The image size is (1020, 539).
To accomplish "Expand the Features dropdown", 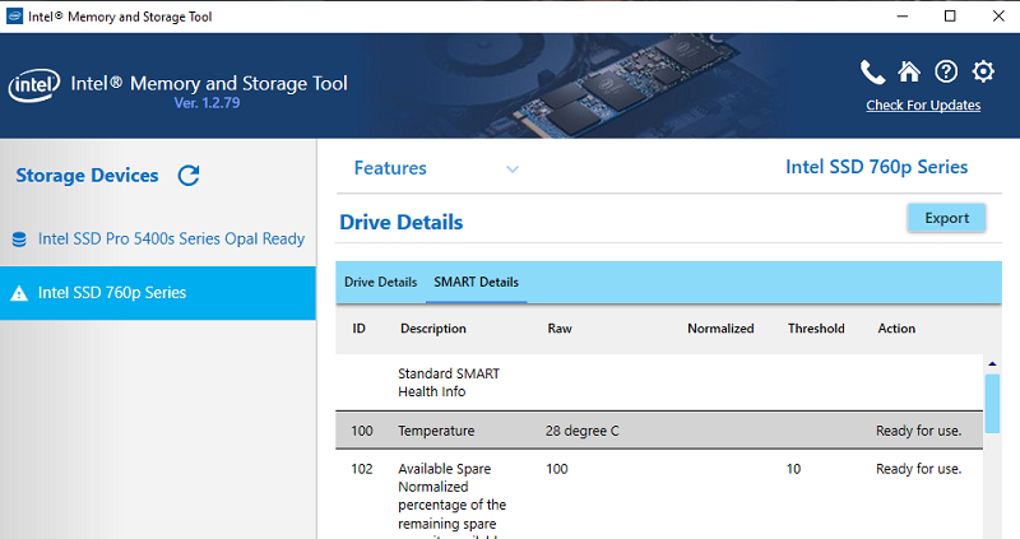I will [x=390, y=168].
